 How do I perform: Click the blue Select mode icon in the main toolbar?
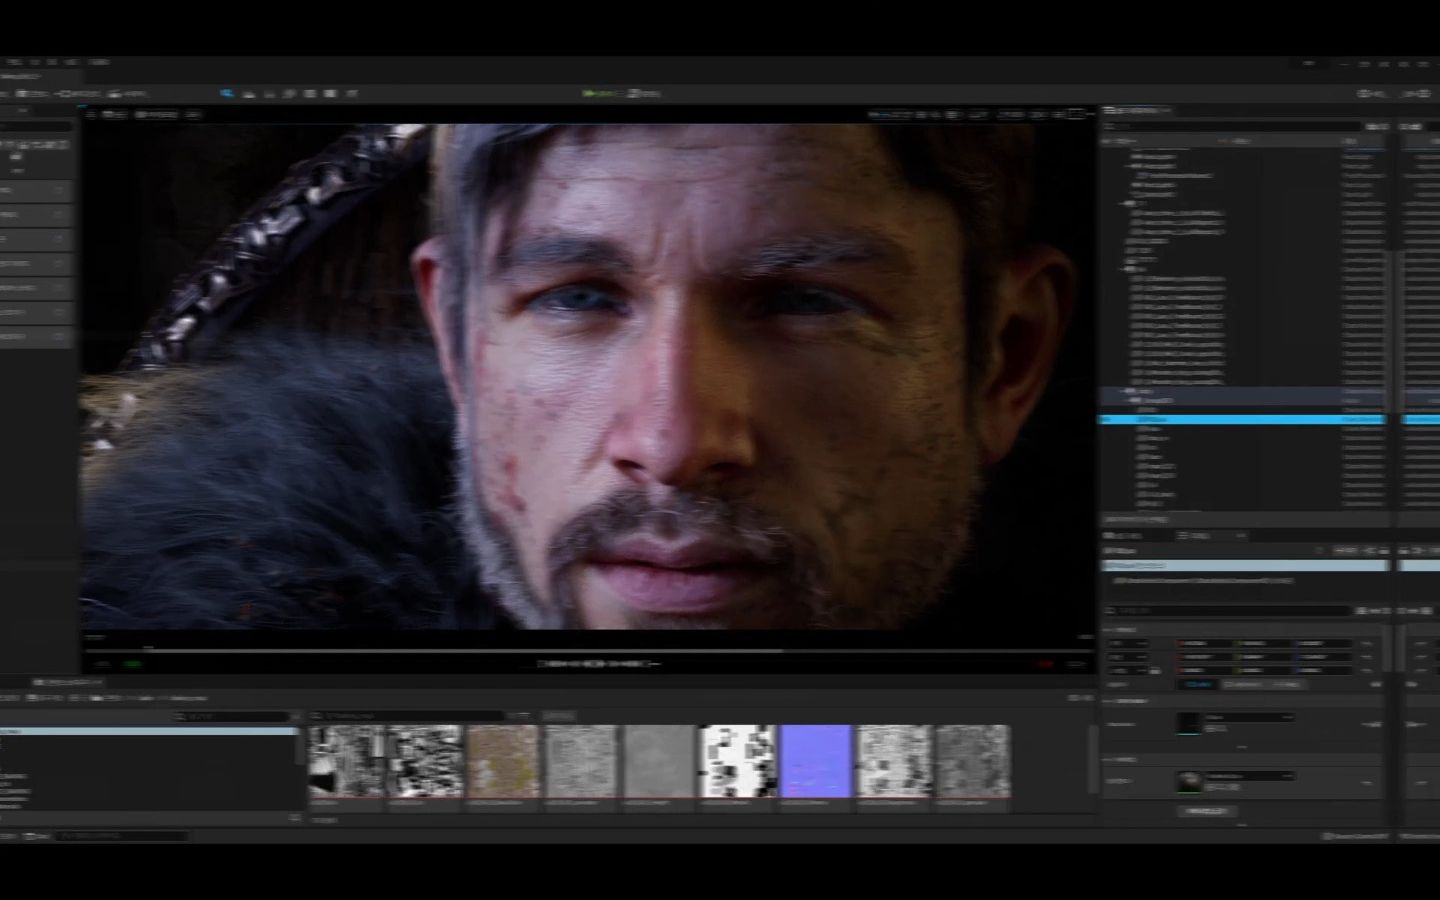pos(227,93)
